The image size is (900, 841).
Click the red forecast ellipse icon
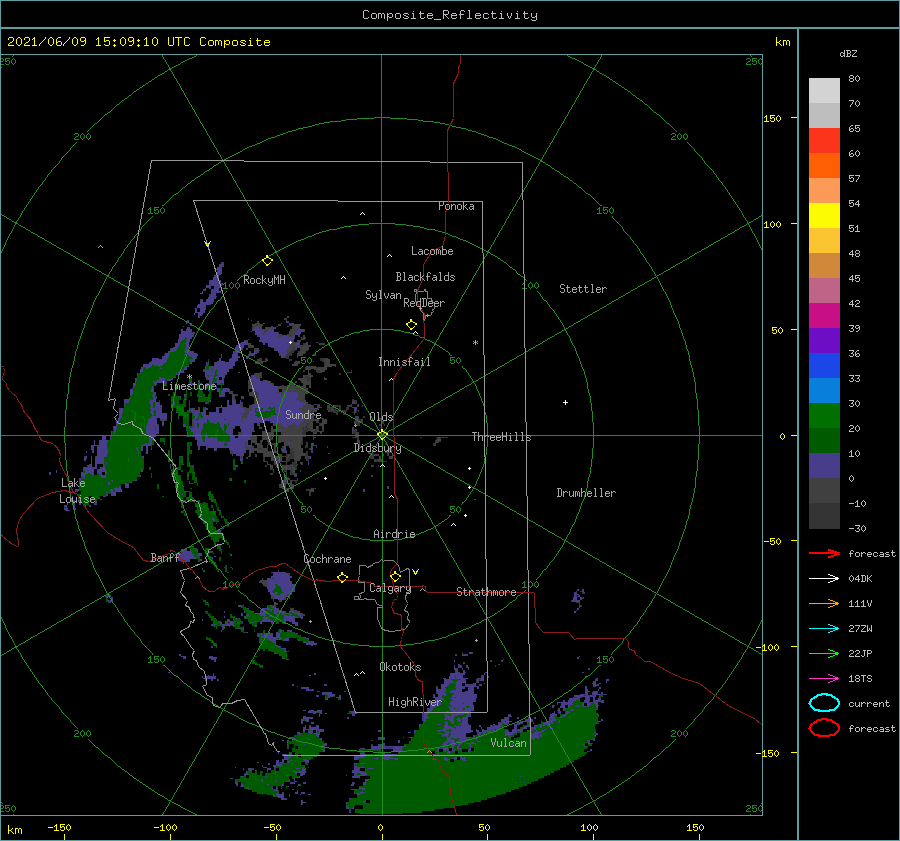pos(824,728)
